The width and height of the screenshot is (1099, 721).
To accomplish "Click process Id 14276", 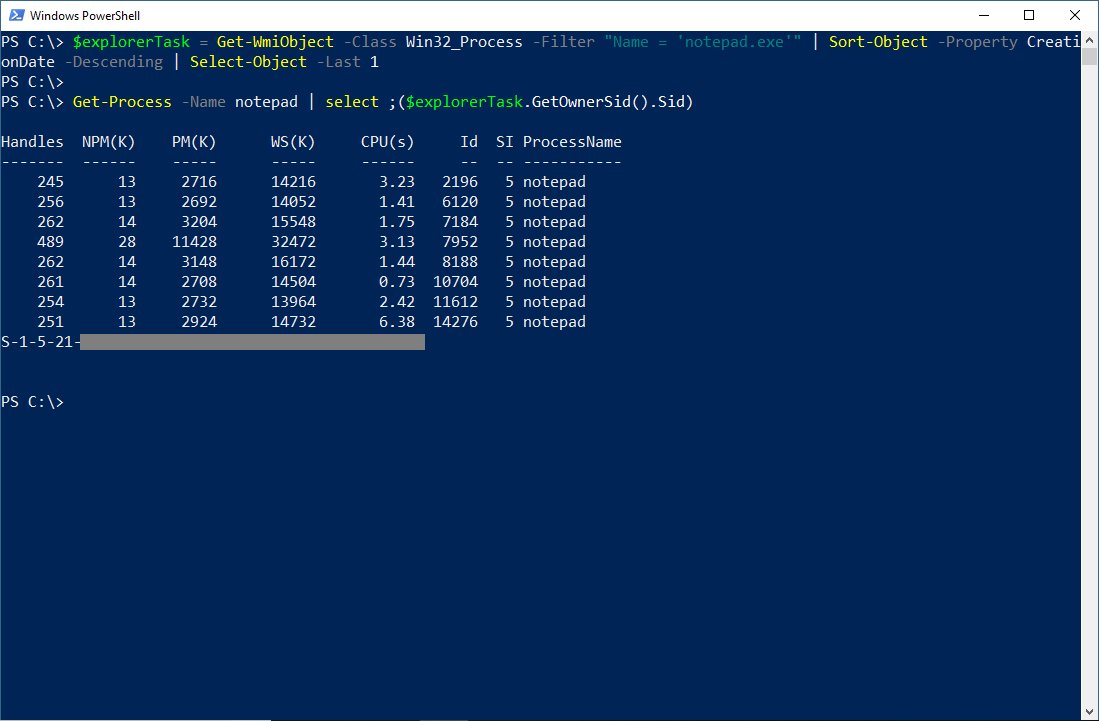I will pos(456,322).
